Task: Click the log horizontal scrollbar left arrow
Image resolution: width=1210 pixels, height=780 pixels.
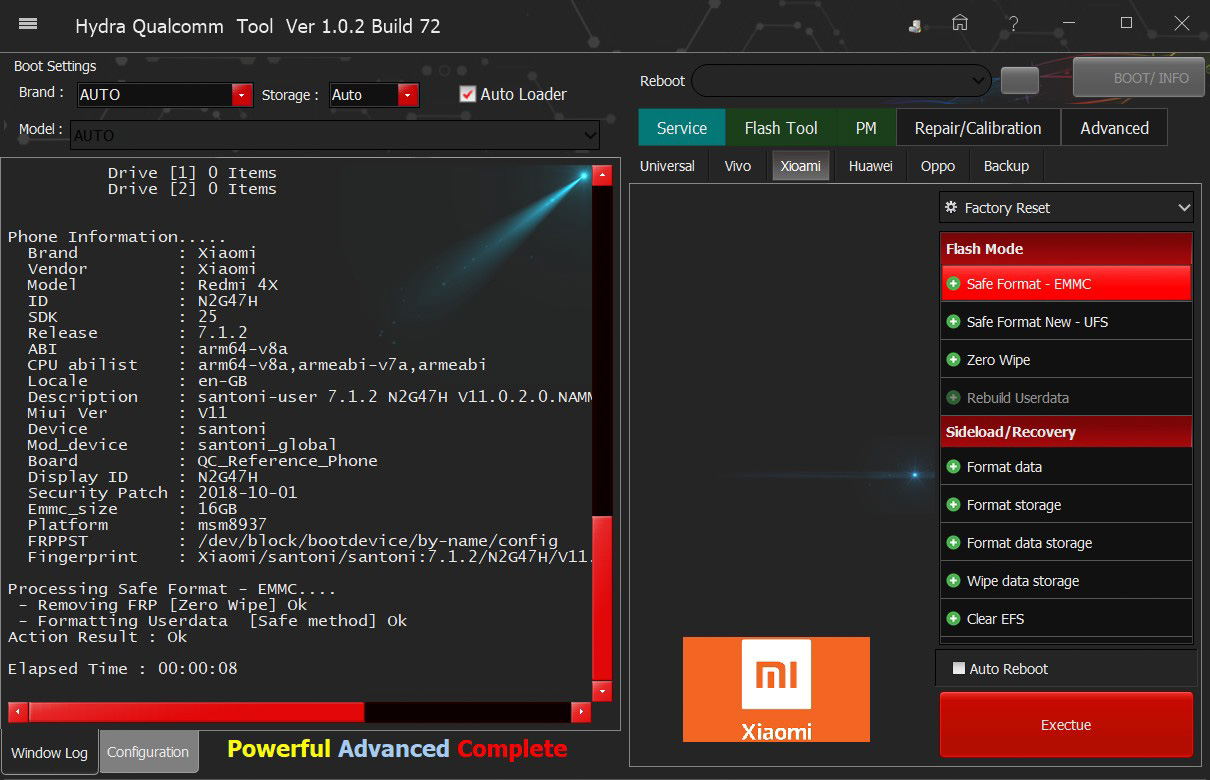Action: pyautogui.click(x=18, y=712)
